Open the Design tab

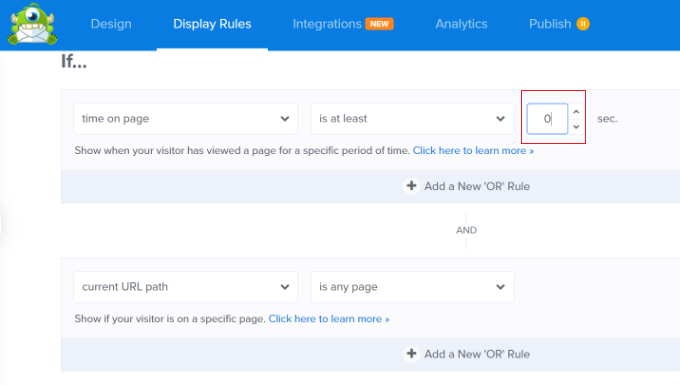tap(111, 24)
